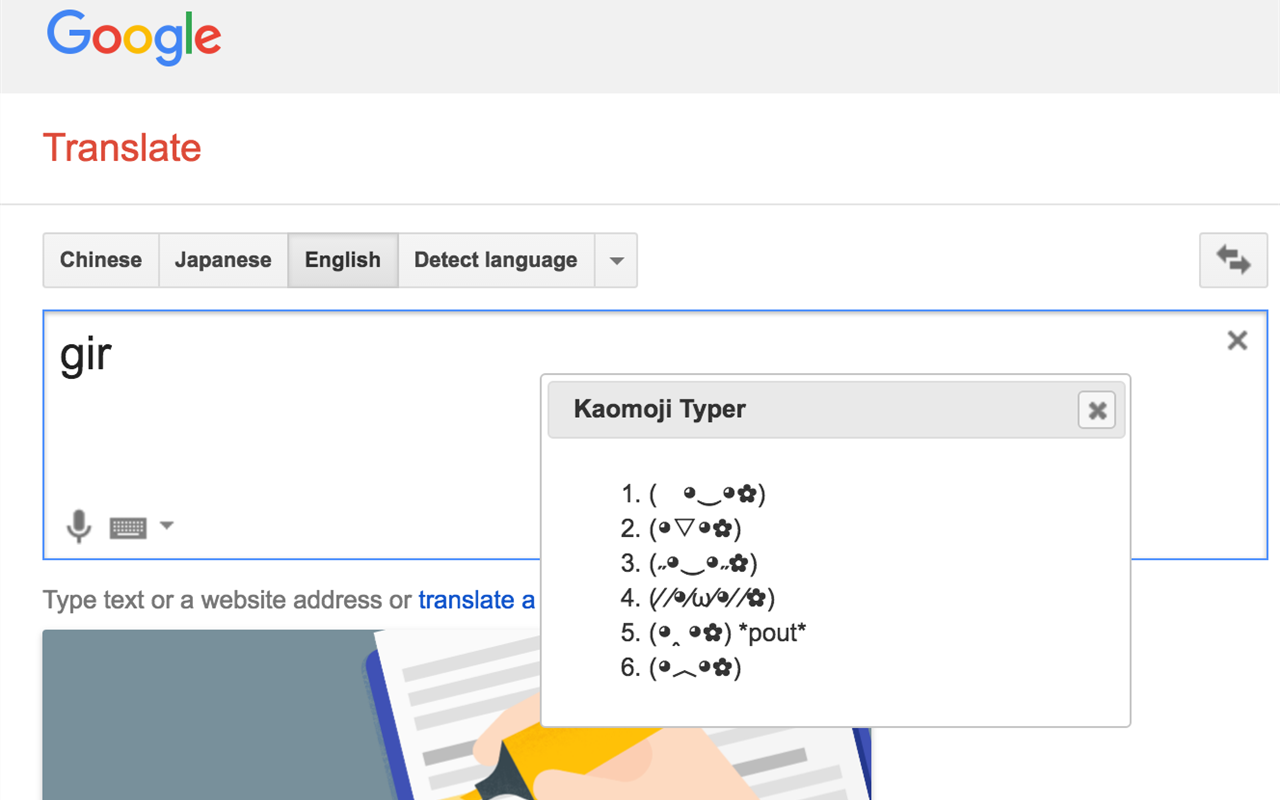Screen dimensions: 1280x800
Task: Close the Kaomoji Typer popup
Action: 1096,410
